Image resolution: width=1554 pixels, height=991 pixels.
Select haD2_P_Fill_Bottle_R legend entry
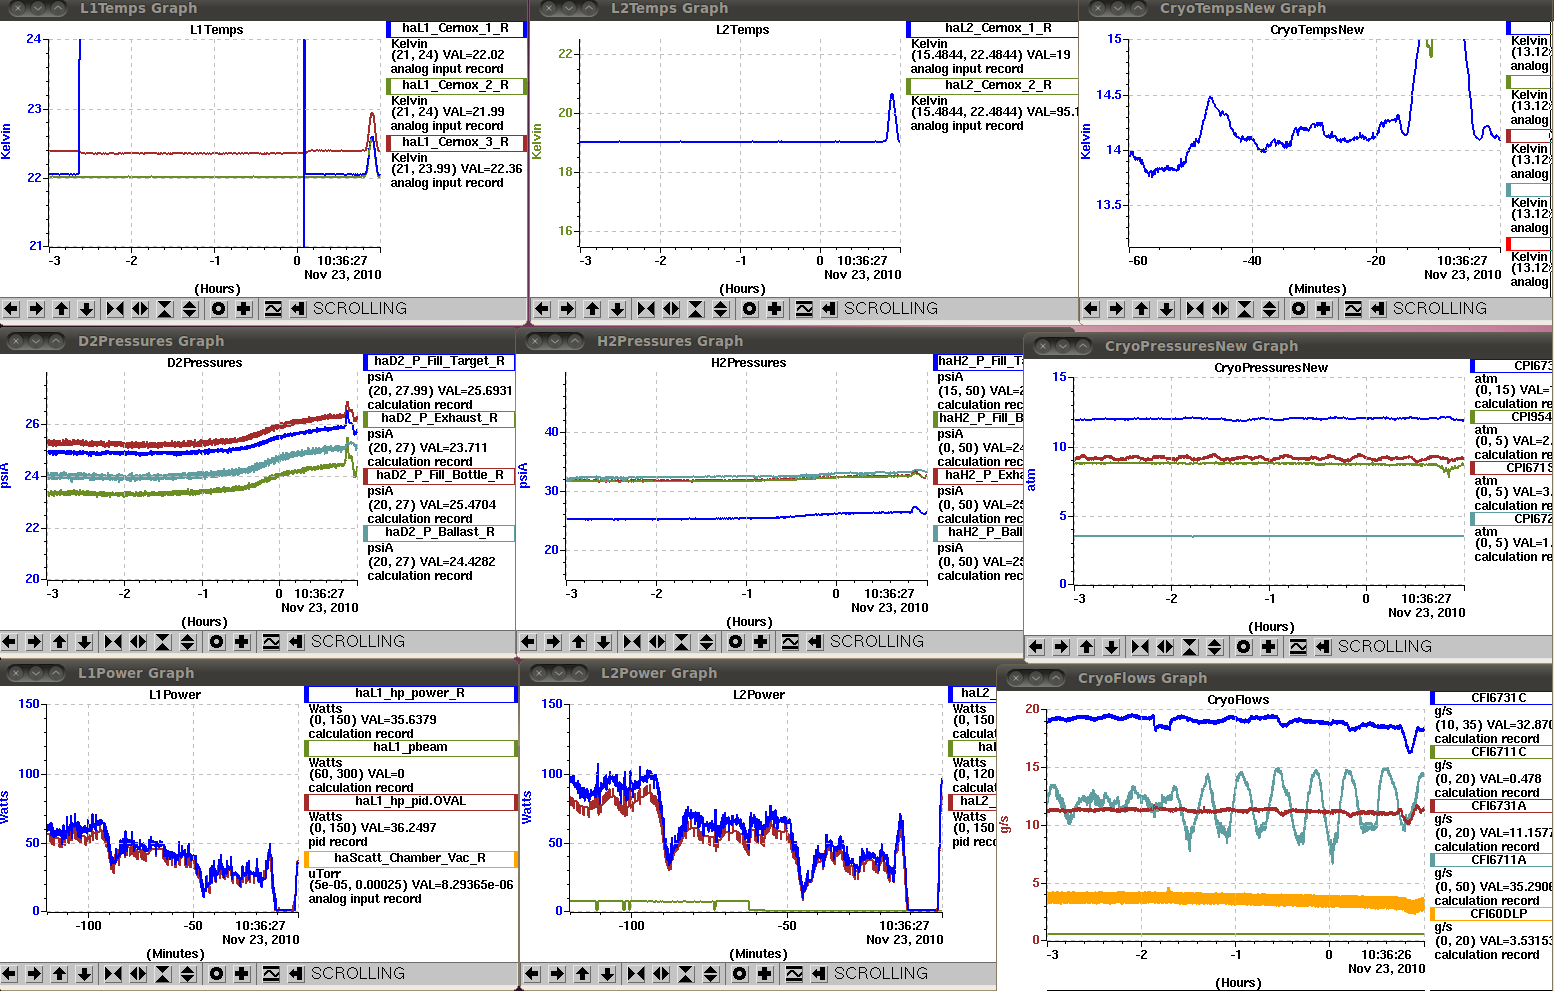439,476
